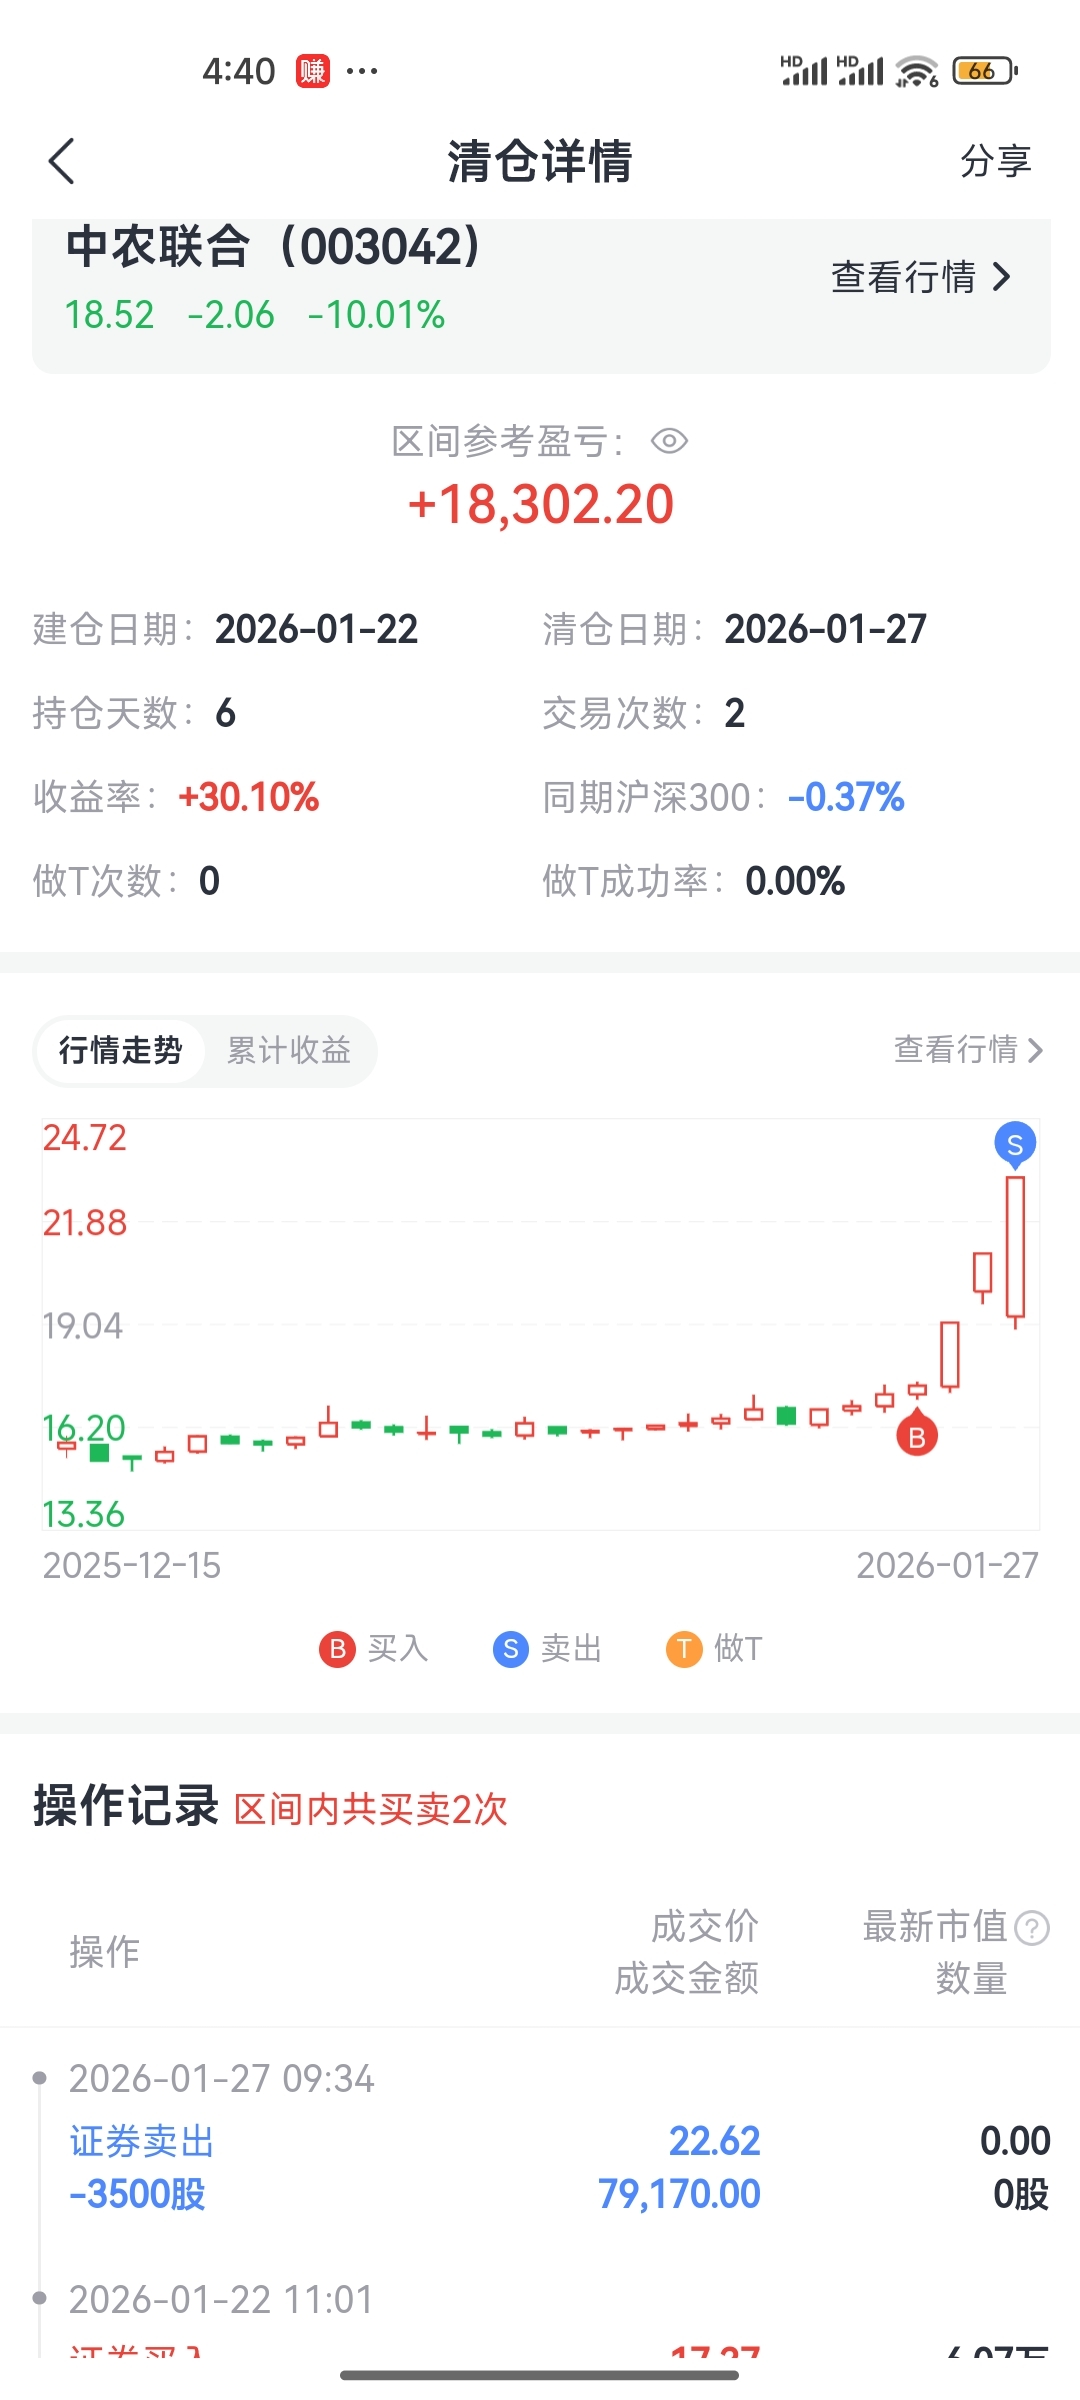The width and height of the screenshot is (1080, 2400).
Task: Tap the 分享 share button
Action: point(995,161)
